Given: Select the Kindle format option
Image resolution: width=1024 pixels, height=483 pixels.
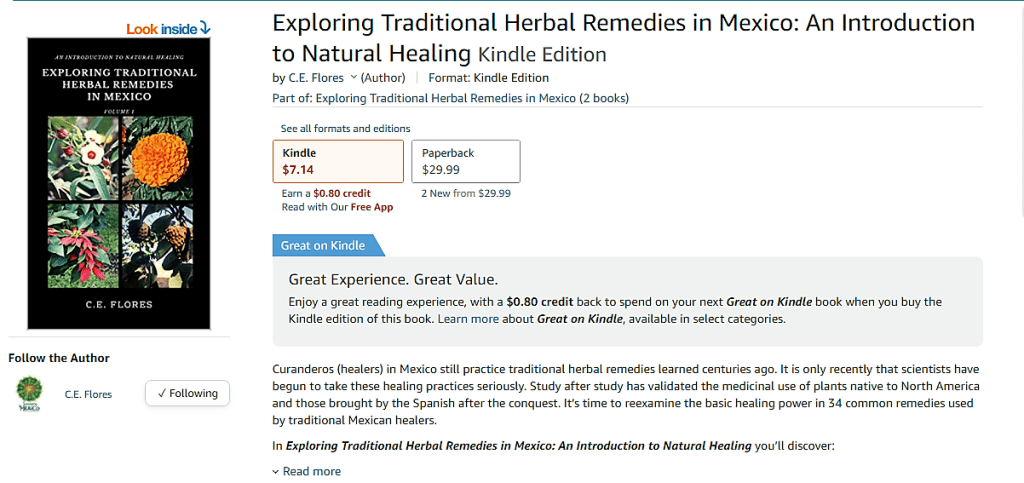Looking at the screenshot, I should click(x=338, y=161).
